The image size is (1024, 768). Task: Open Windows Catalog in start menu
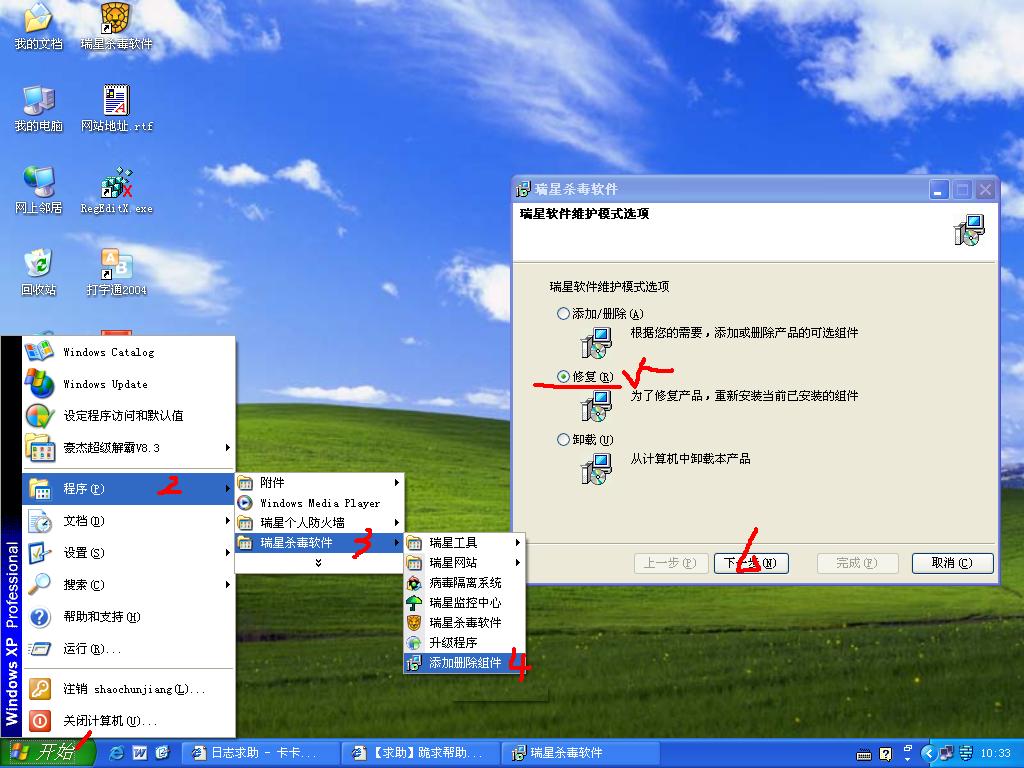click(x=129, y=352)
